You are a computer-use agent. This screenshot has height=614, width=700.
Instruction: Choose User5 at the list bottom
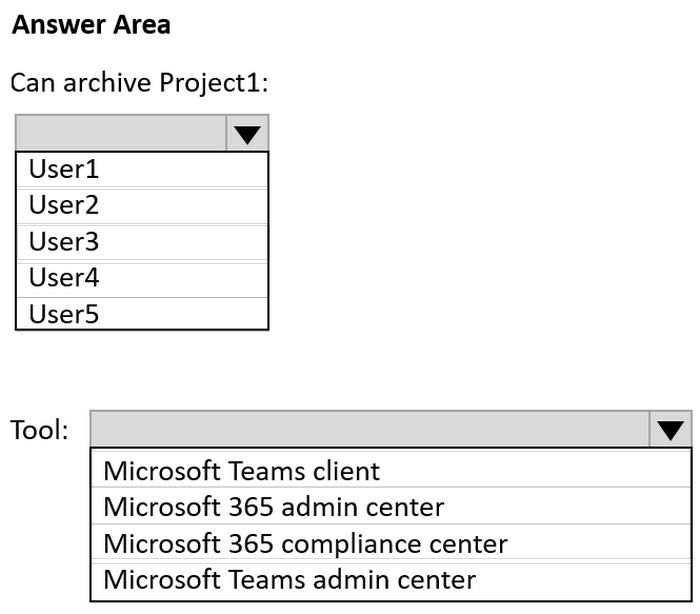[142, 314]
